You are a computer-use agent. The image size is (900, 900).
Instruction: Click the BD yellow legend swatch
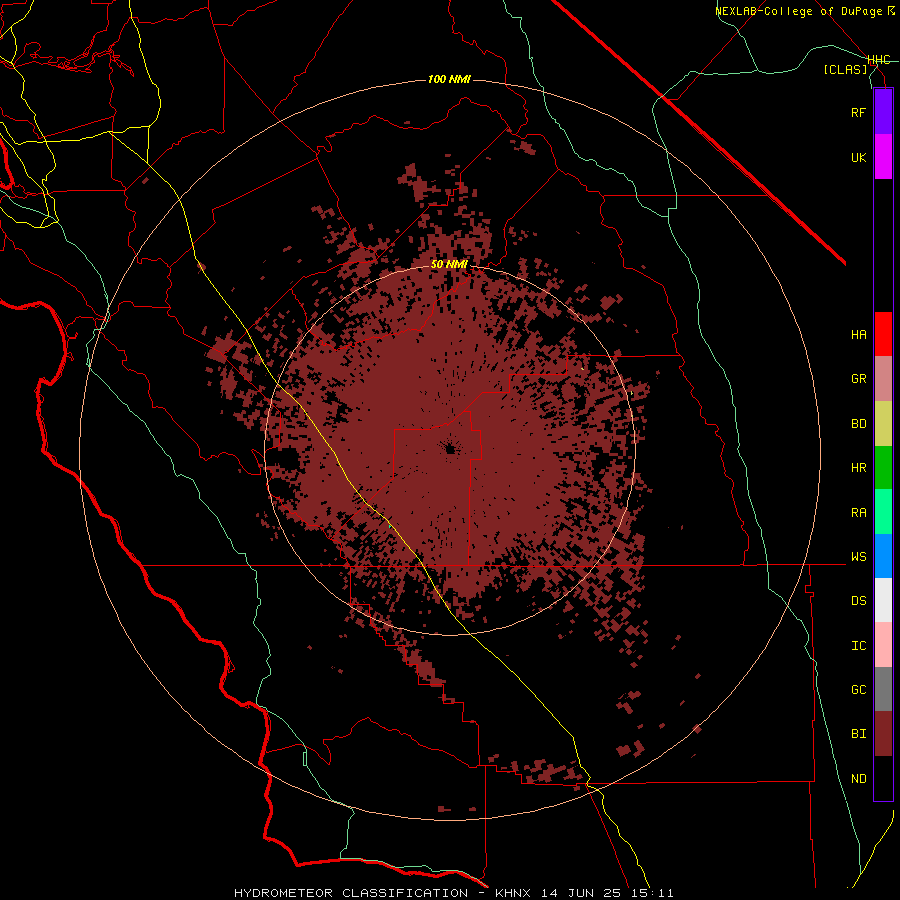tap(883, 423)
